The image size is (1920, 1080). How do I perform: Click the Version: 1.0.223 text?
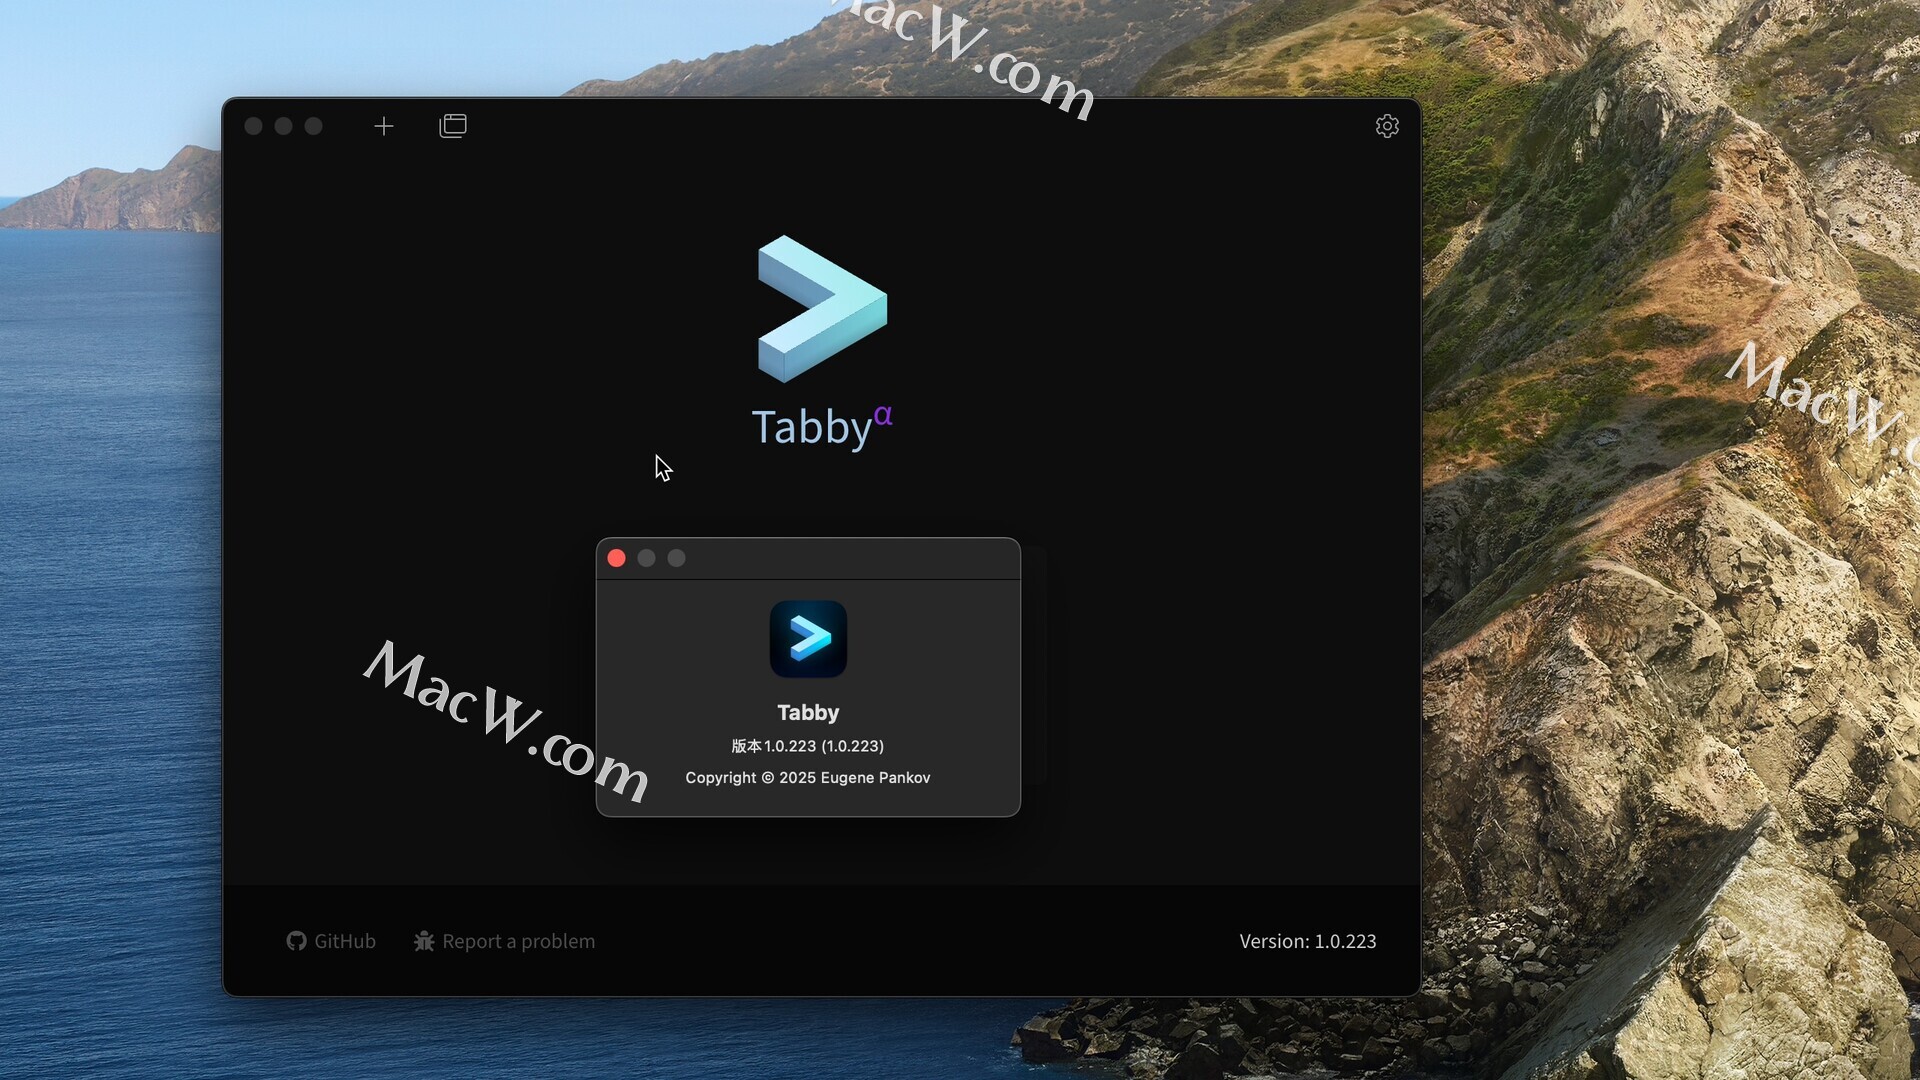pos(1308,941)
